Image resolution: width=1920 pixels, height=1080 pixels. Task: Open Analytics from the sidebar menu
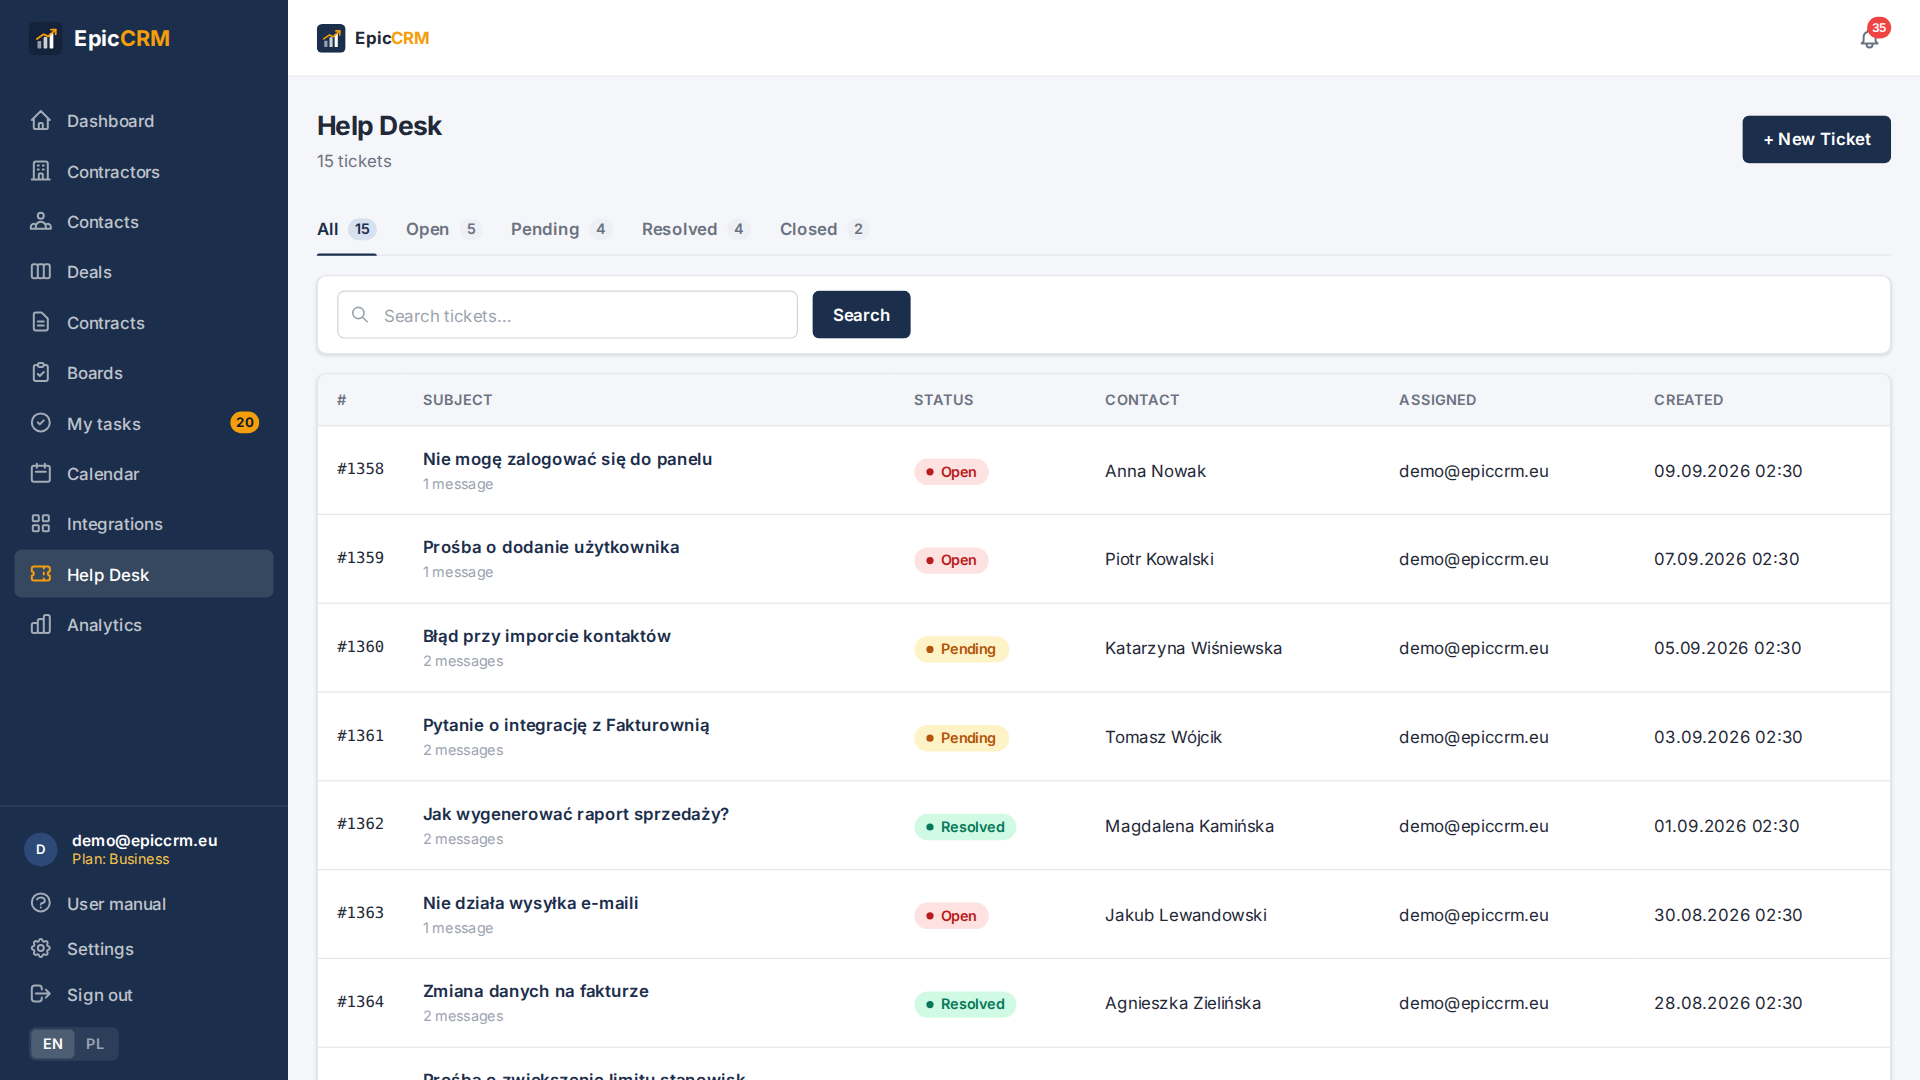point(144,624)
